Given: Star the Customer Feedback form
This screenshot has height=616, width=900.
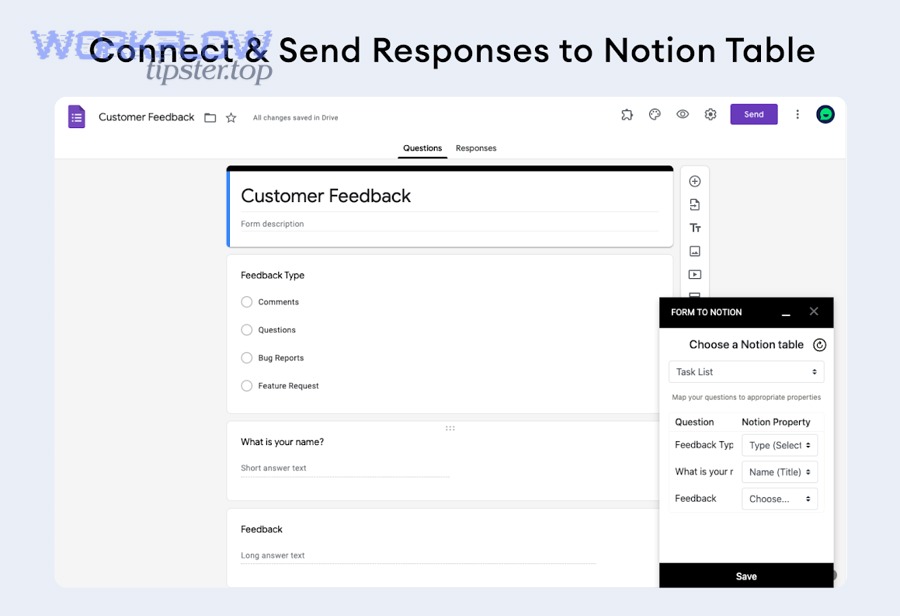Looking at the screenshot, I should [x=231, y=118].
